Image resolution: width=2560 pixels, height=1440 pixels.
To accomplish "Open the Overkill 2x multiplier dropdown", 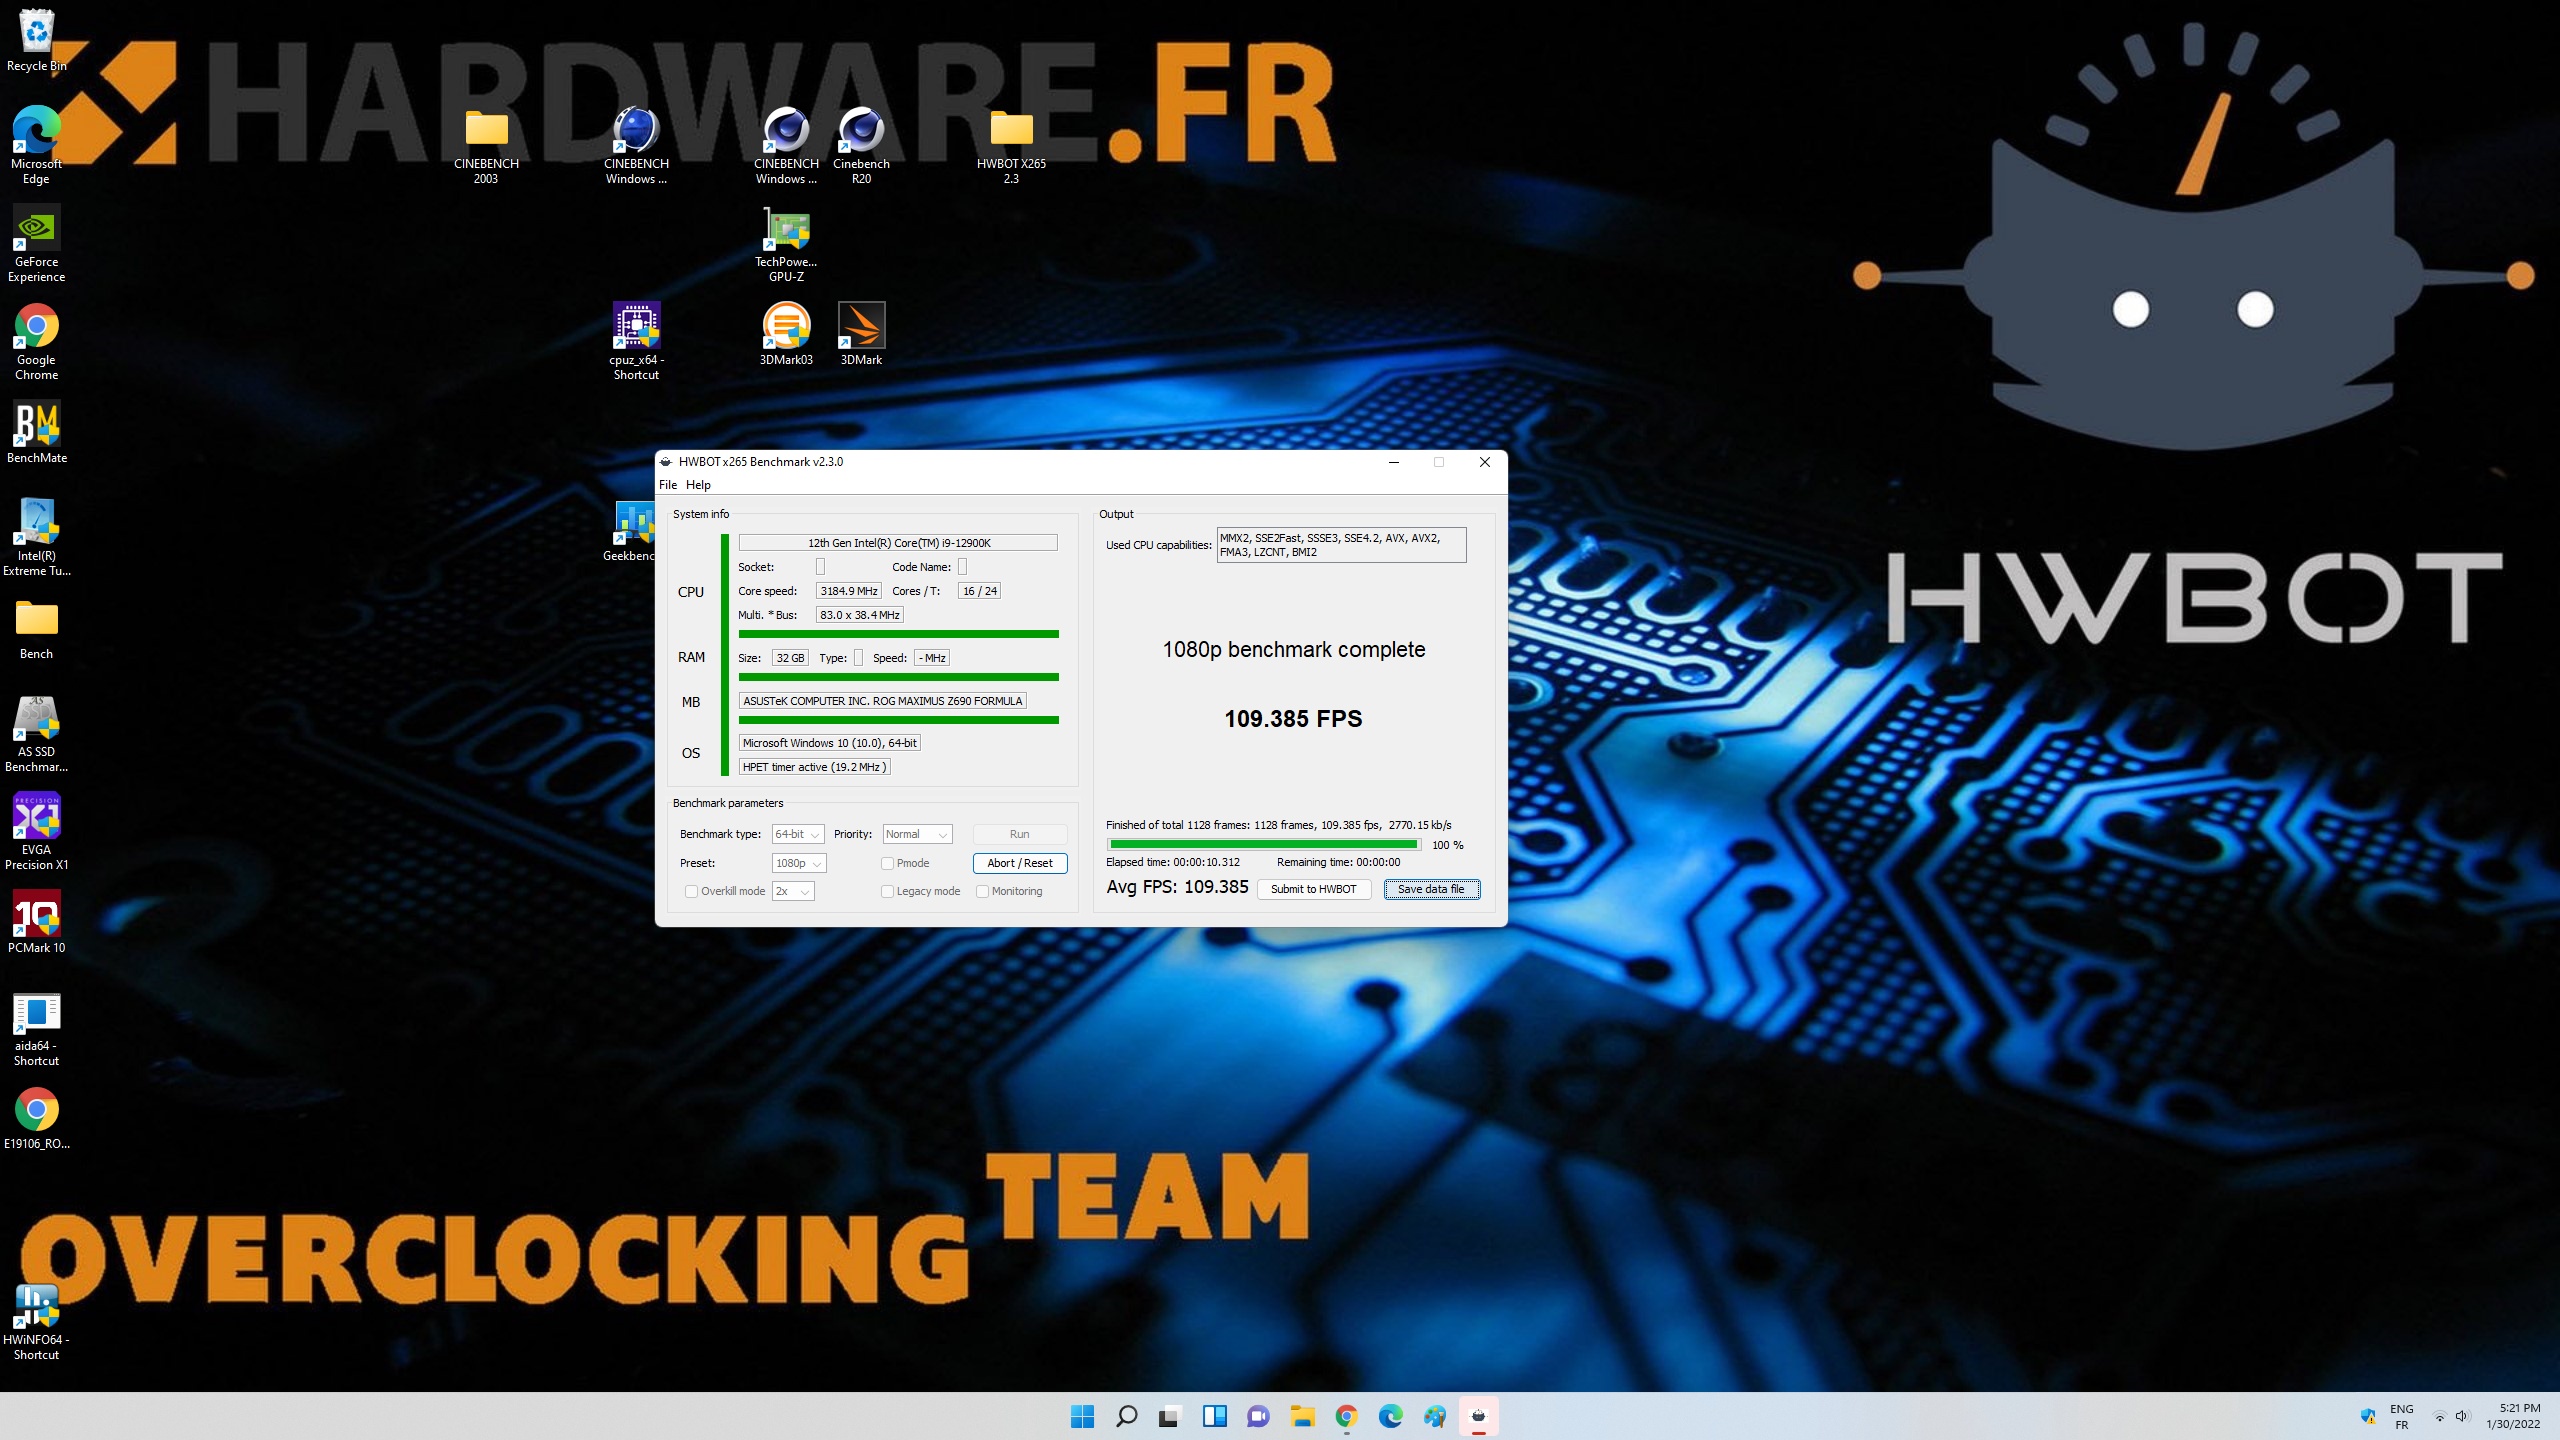I will 793,891.
